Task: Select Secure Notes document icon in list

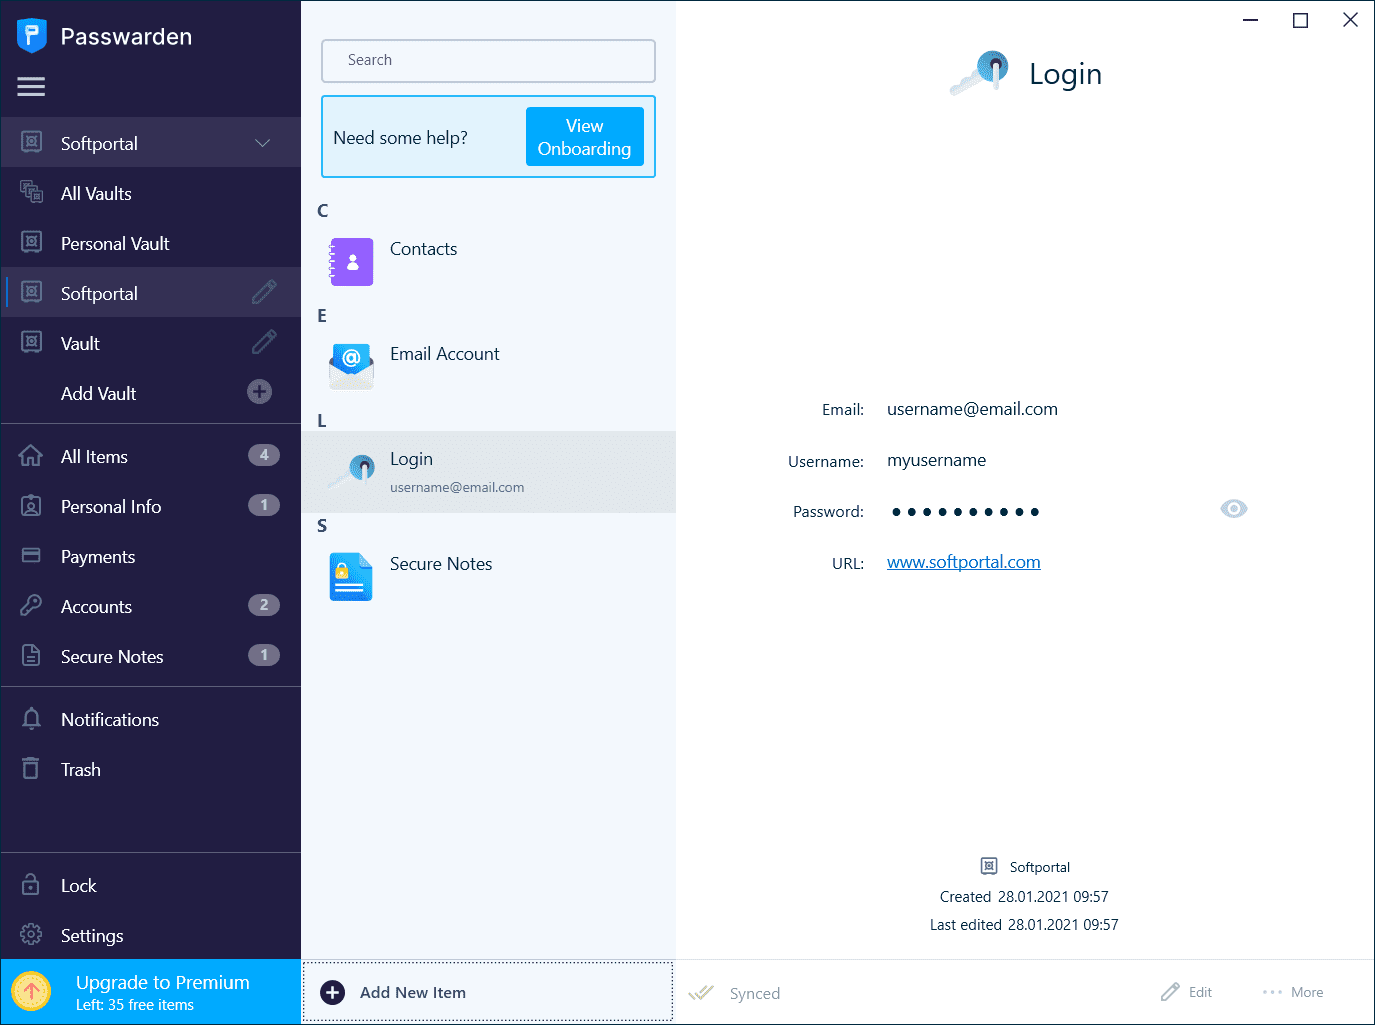Action: coord(351,577)
